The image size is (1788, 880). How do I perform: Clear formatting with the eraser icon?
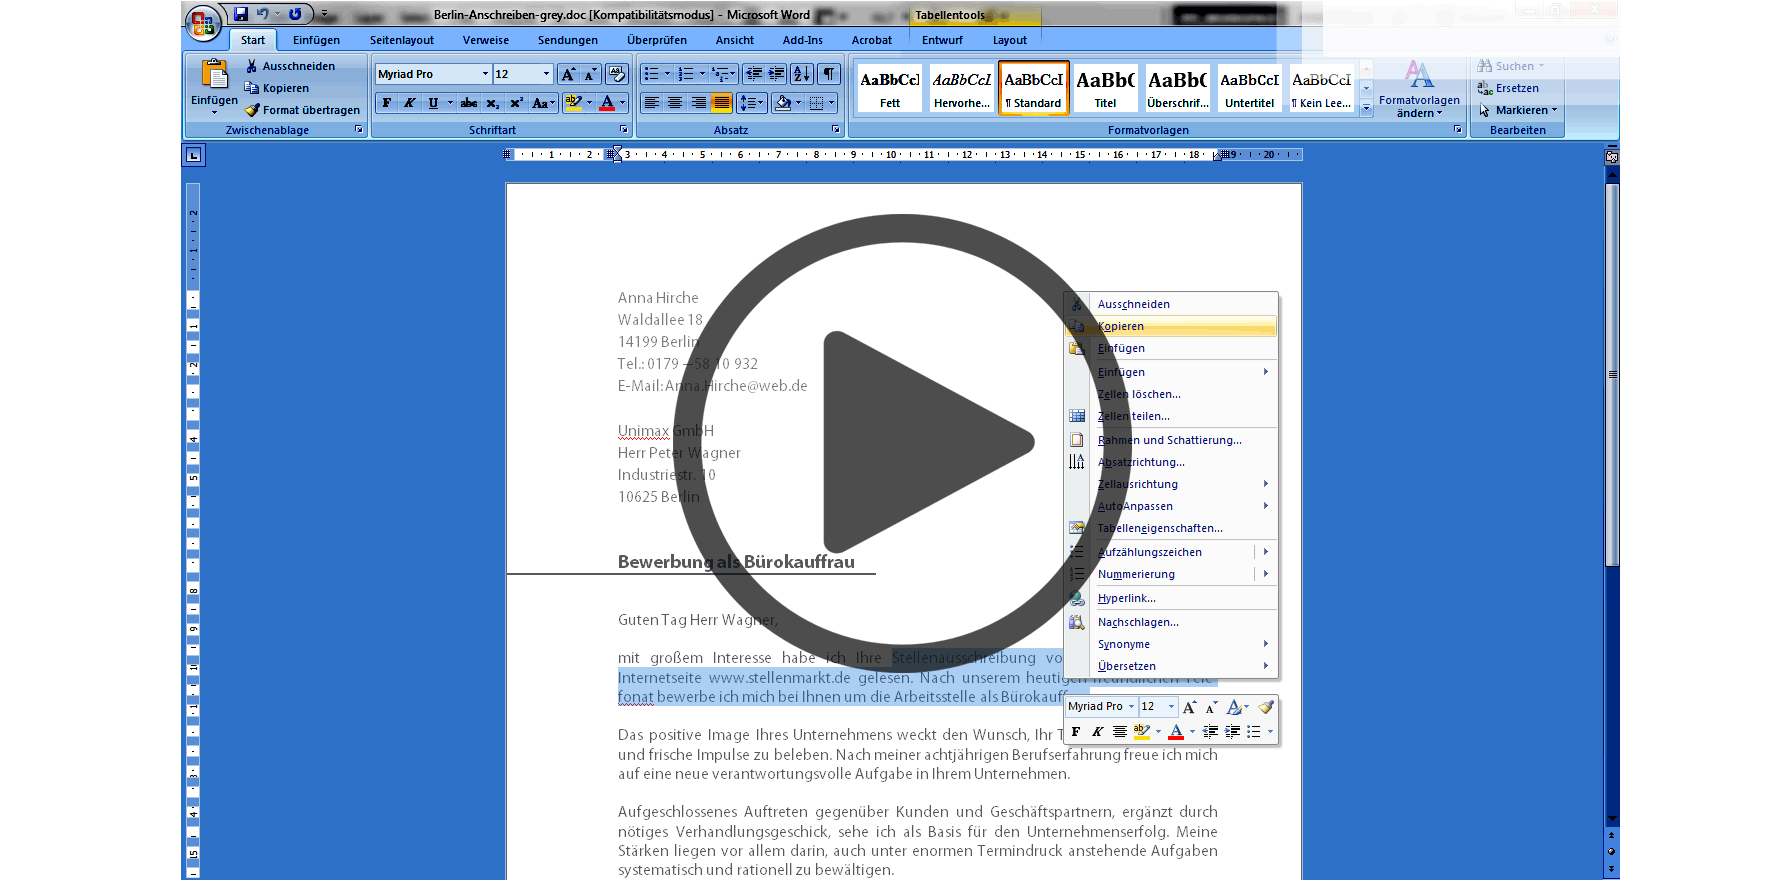click(617, 74)
